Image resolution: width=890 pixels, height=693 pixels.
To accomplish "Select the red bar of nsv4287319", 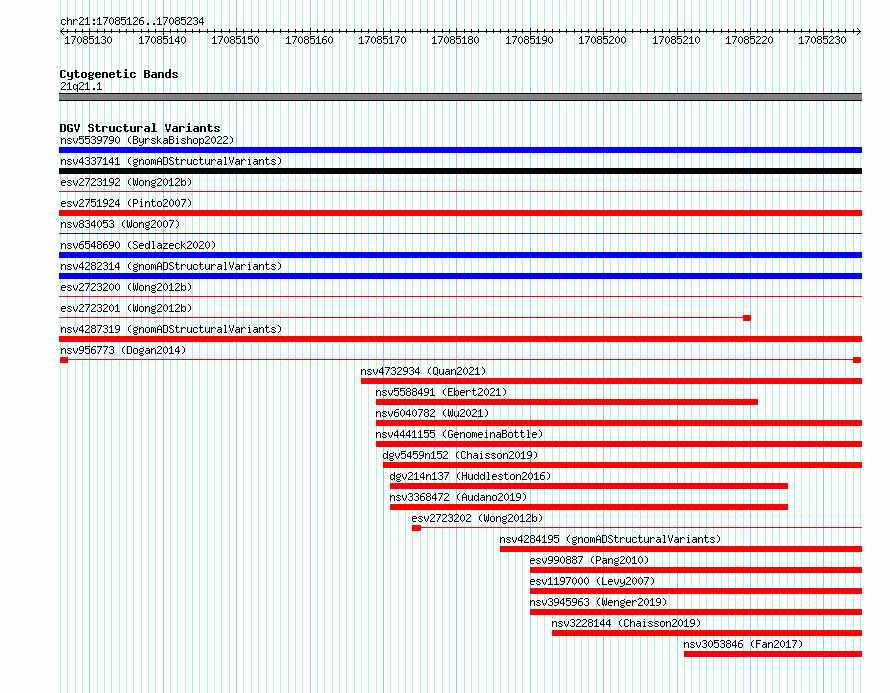I will (460, 339).
